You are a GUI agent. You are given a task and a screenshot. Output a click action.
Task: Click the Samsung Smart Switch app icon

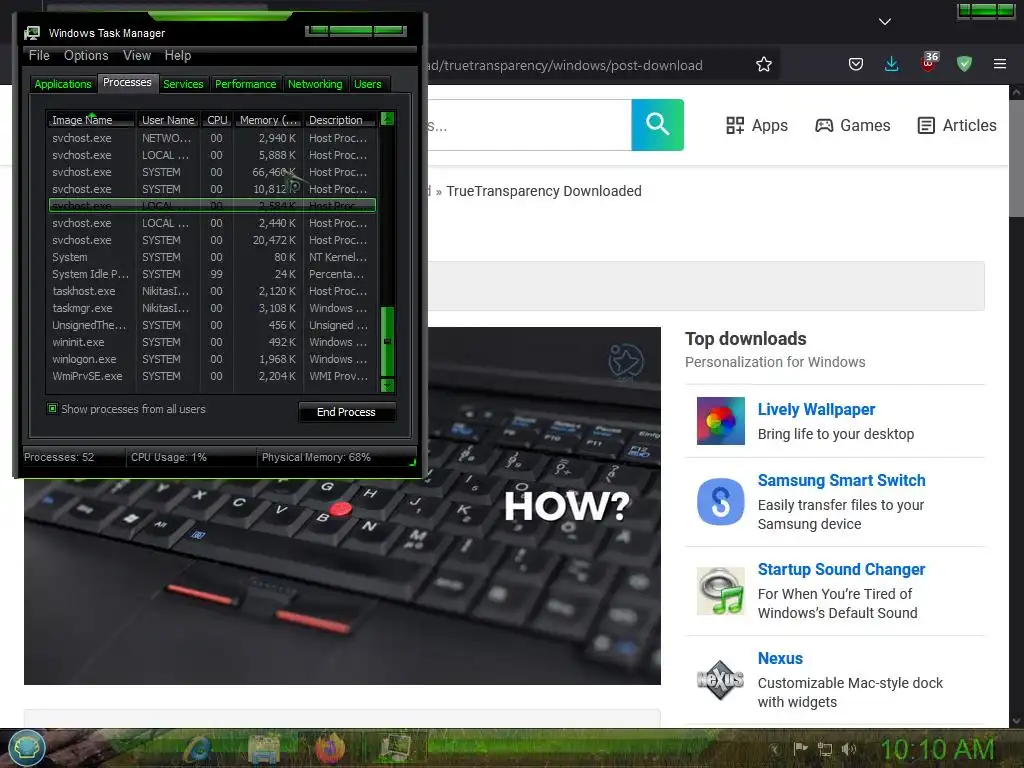tap(720, 502)
